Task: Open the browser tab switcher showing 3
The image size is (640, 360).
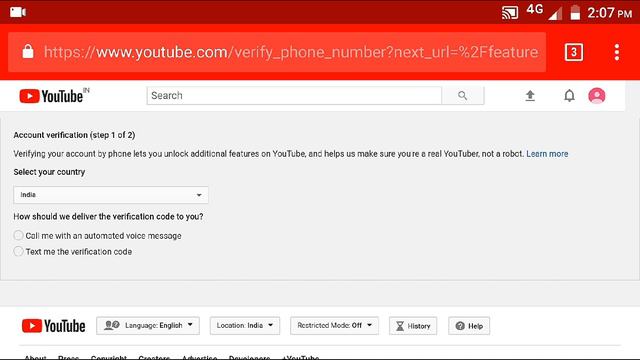Action: coord(573,52)
